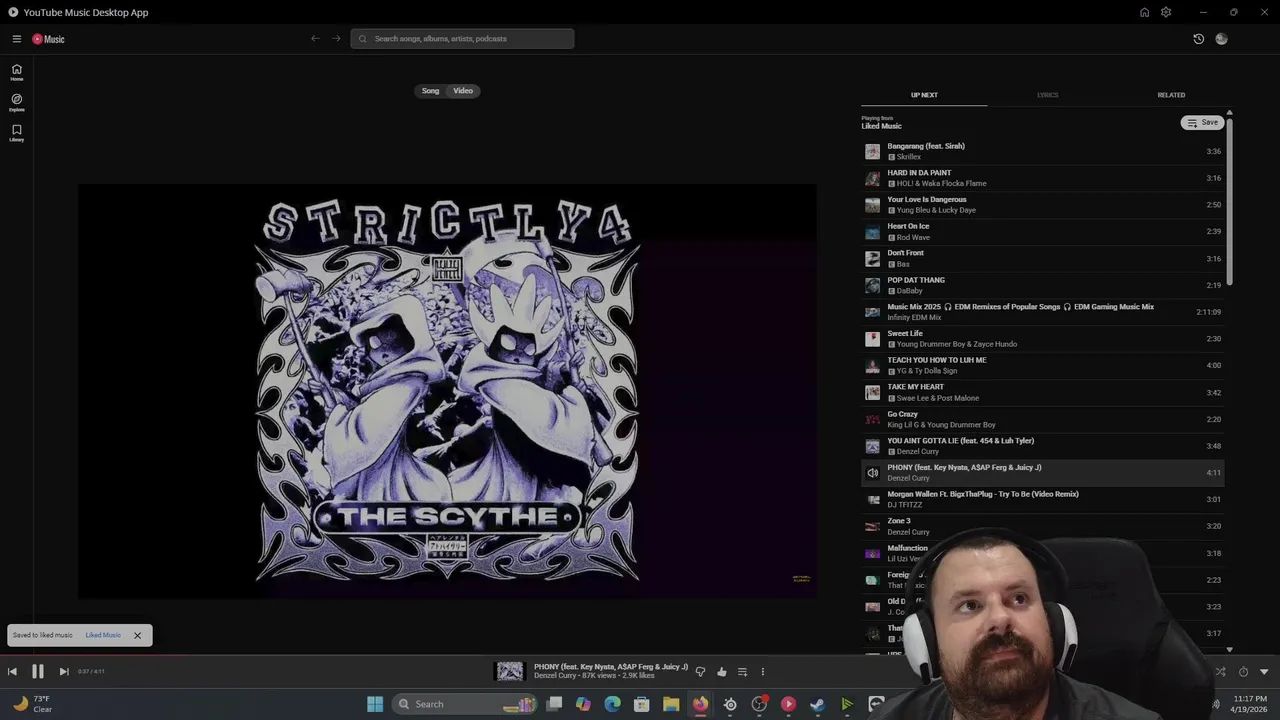Screen dimensions: 1280x720
Task: Open the LYRICS tab
Action: click(x=1047, y=95)
